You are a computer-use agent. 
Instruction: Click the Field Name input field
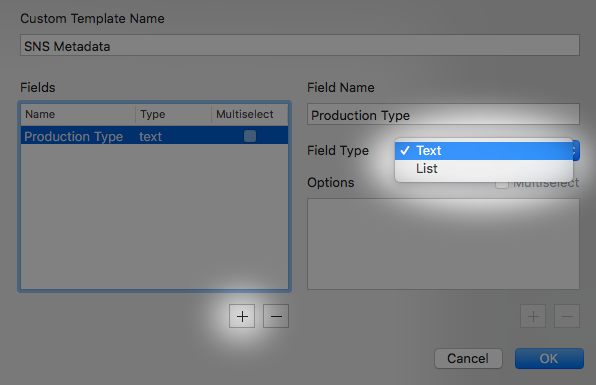(443, 114)
